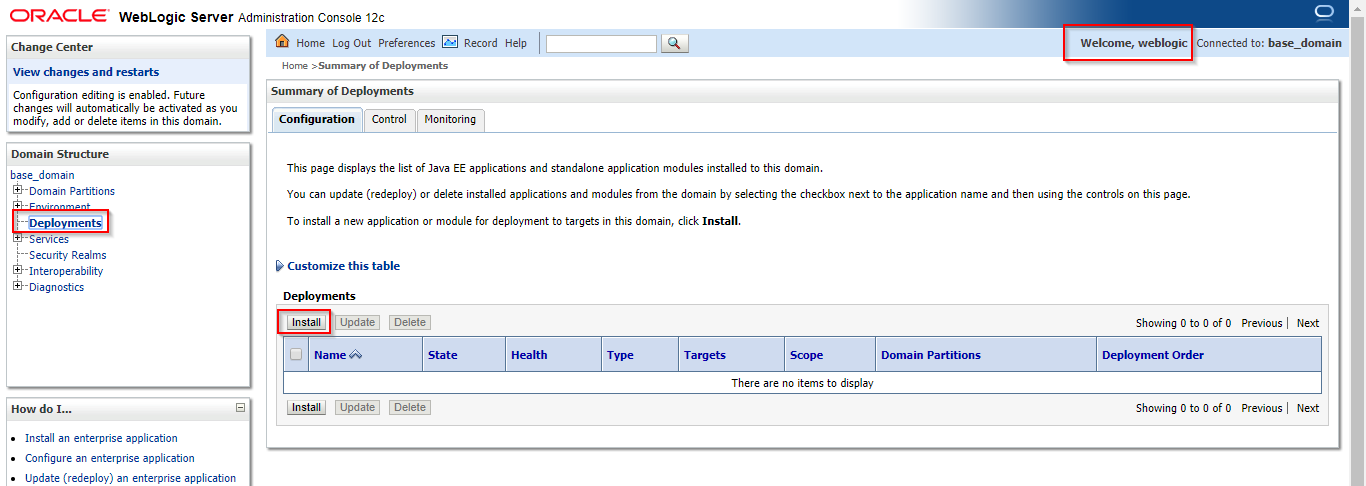Click top Previous pagination link
Screen dimensions: 1366x486
click(1262, 323)
